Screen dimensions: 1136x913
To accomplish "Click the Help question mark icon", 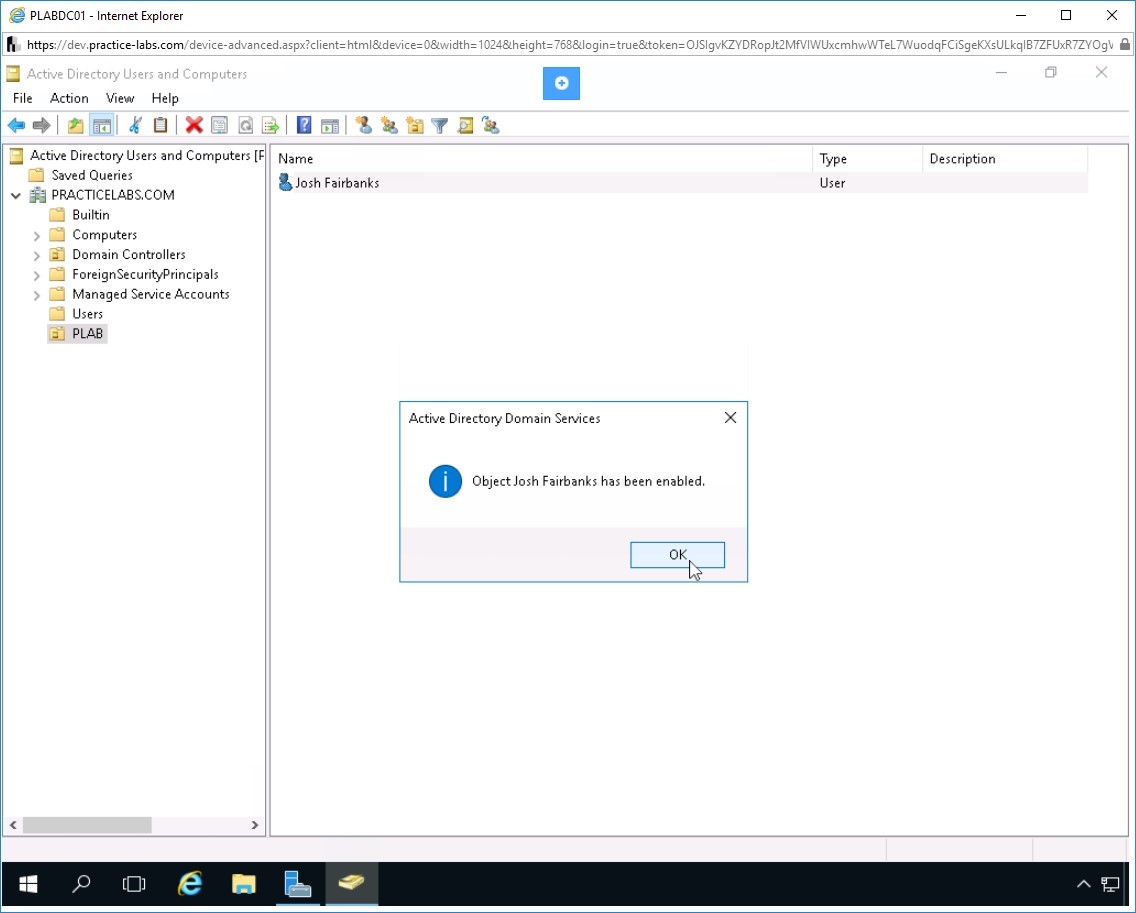I will point(304,125).
